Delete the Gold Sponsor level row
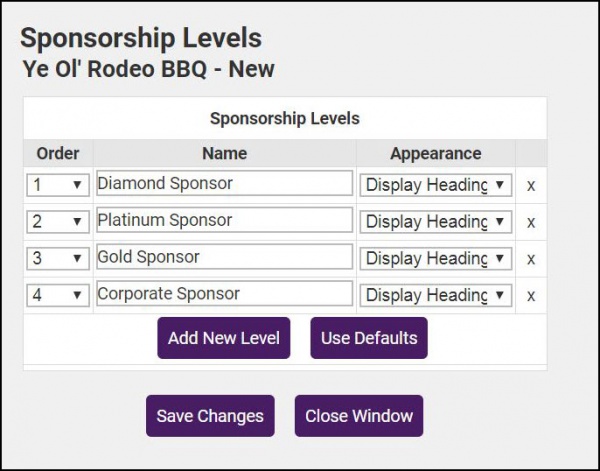 coord(531,258)
